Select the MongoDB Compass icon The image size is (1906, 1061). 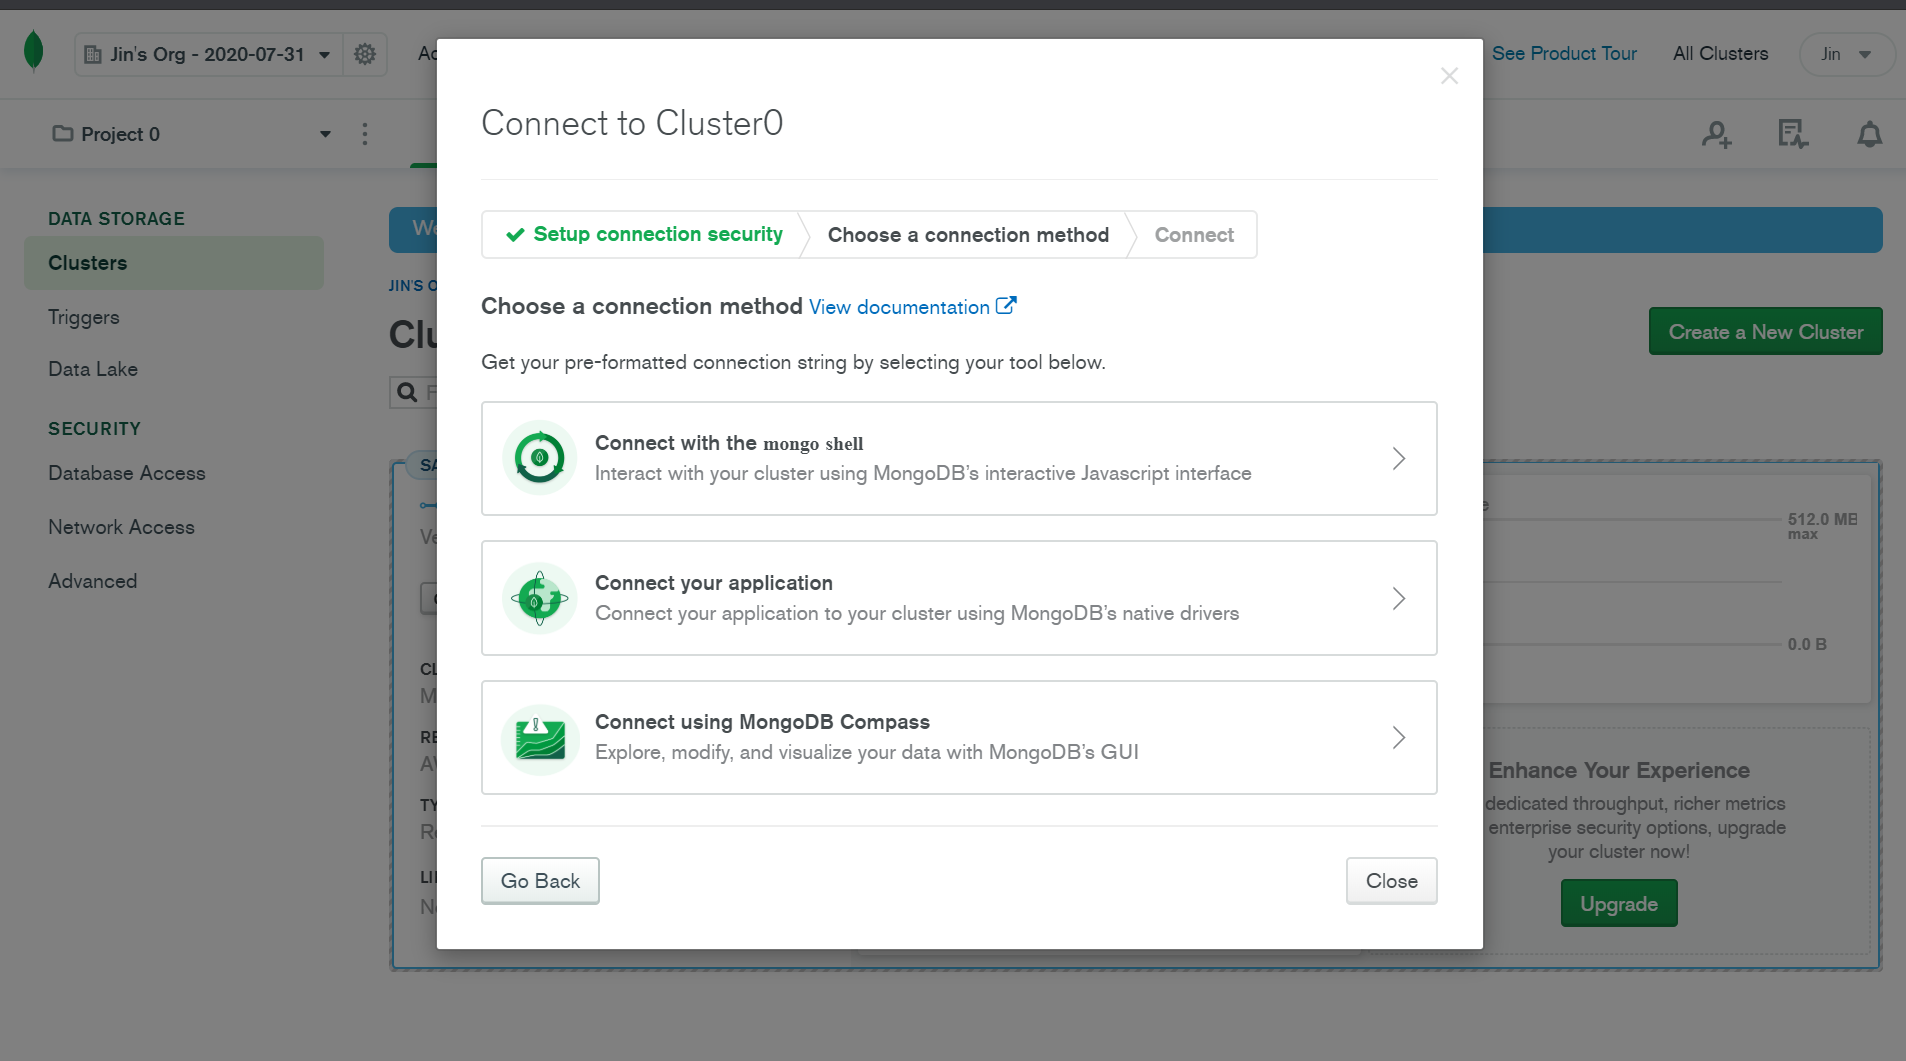coord(539,738)
